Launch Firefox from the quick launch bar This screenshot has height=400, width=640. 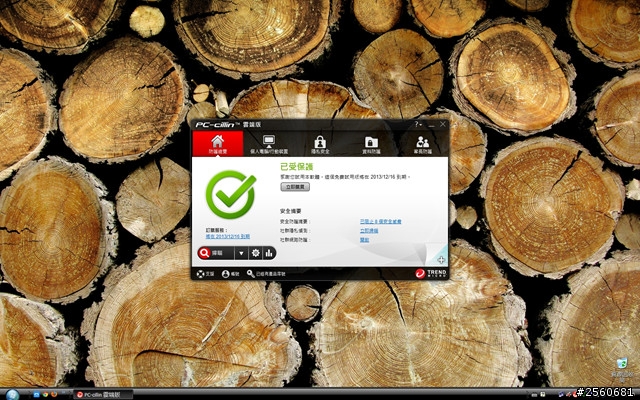pyautogui.click(x=54, y=394)
